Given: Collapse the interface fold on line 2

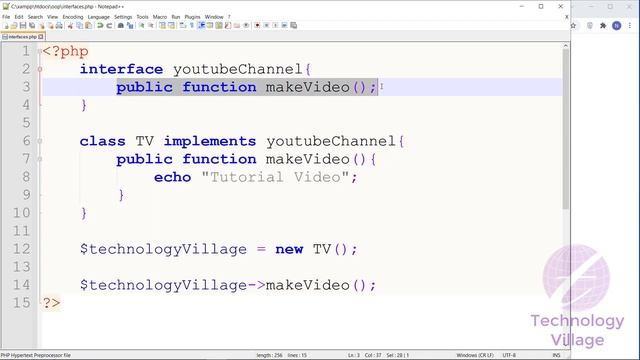Looking at the screenshot, I should (x=40, y=69).
